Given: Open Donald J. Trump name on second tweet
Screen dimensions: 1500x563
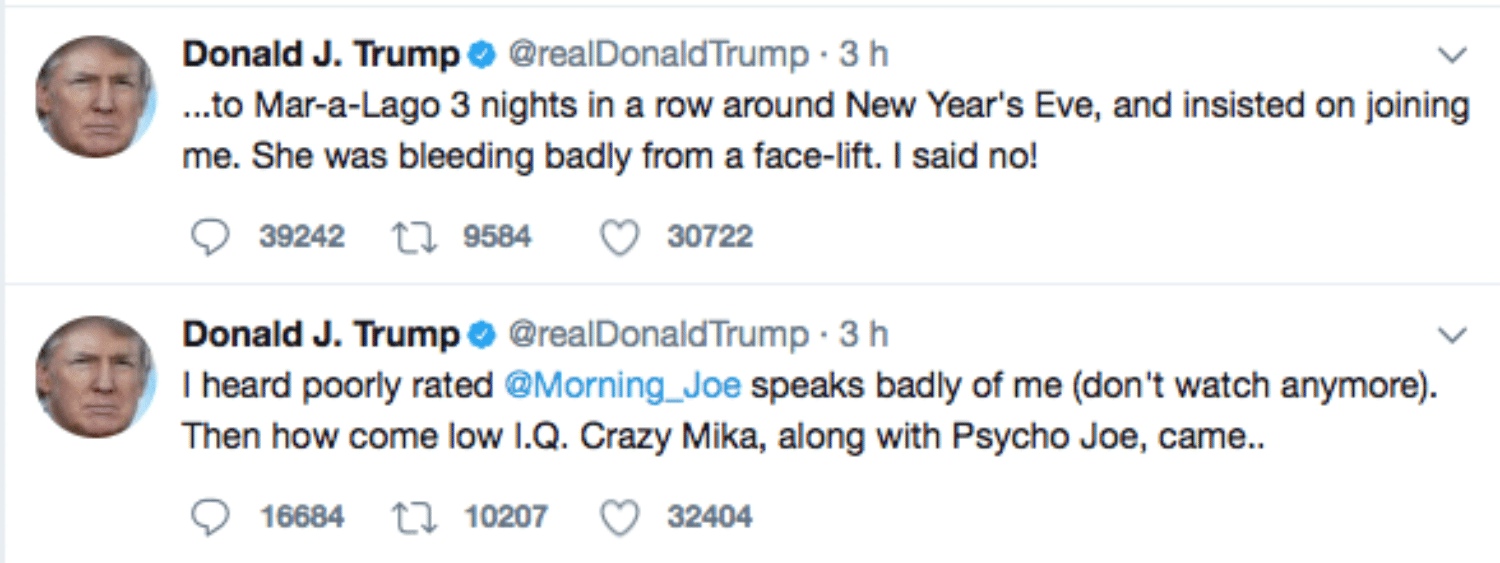Looking at the screenshot, I should pos(320,334).
